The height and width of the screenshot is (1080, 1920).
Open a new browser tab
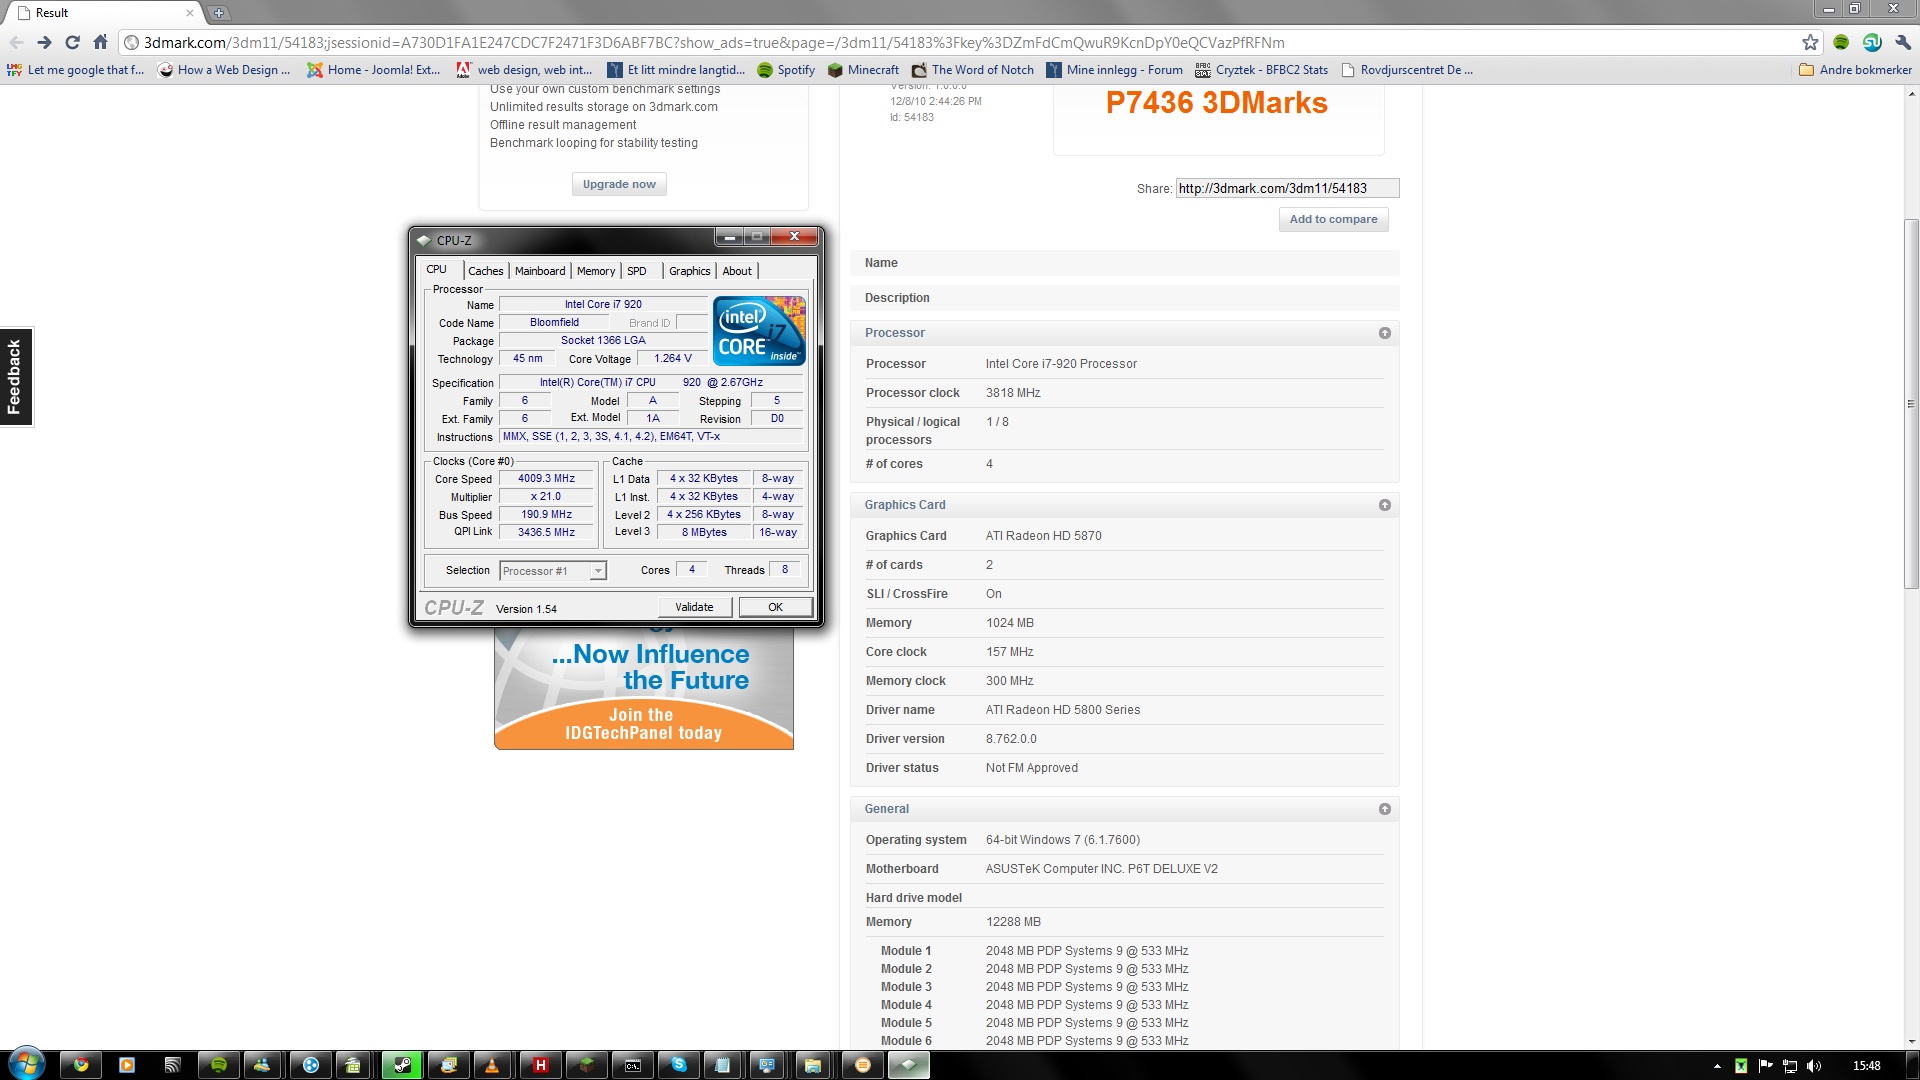(x=219, y=13)
